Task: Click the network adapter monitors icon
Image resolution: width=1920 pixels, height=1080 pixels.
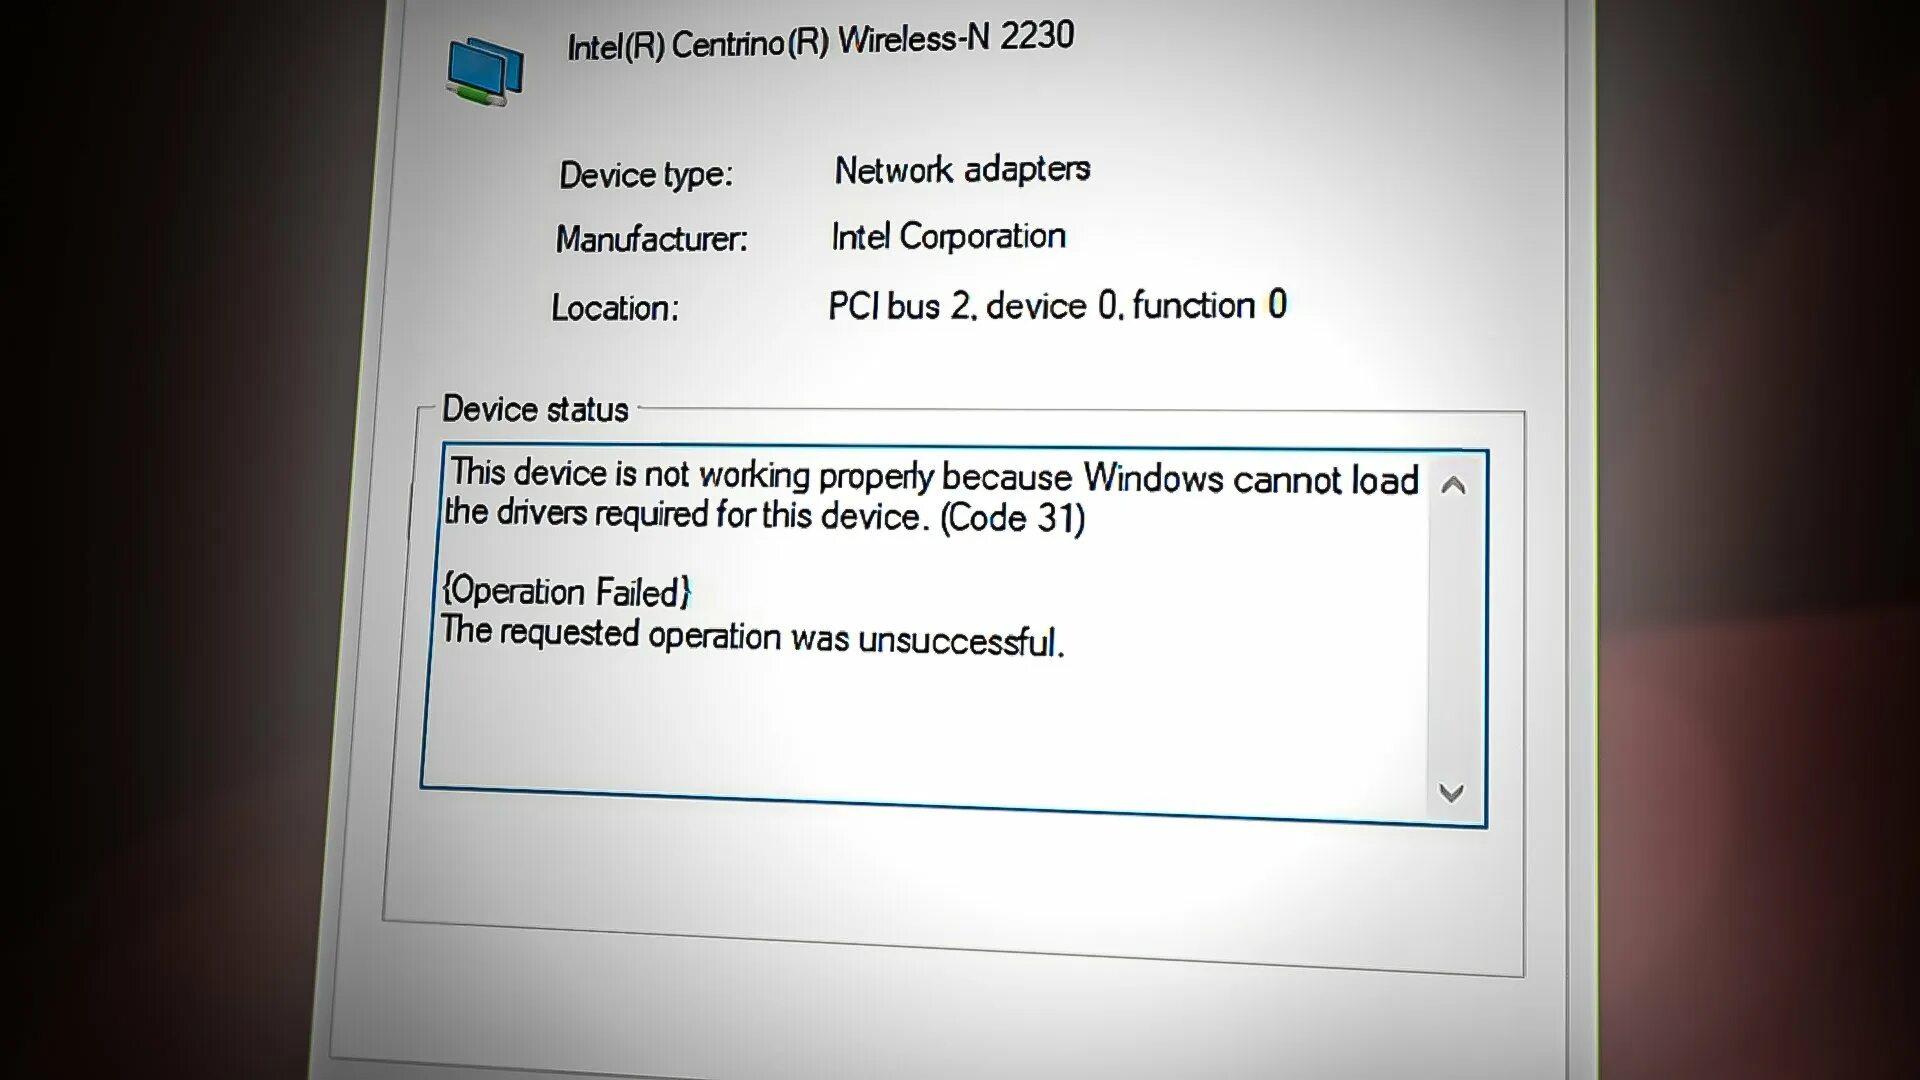Action: click(485, 71)
